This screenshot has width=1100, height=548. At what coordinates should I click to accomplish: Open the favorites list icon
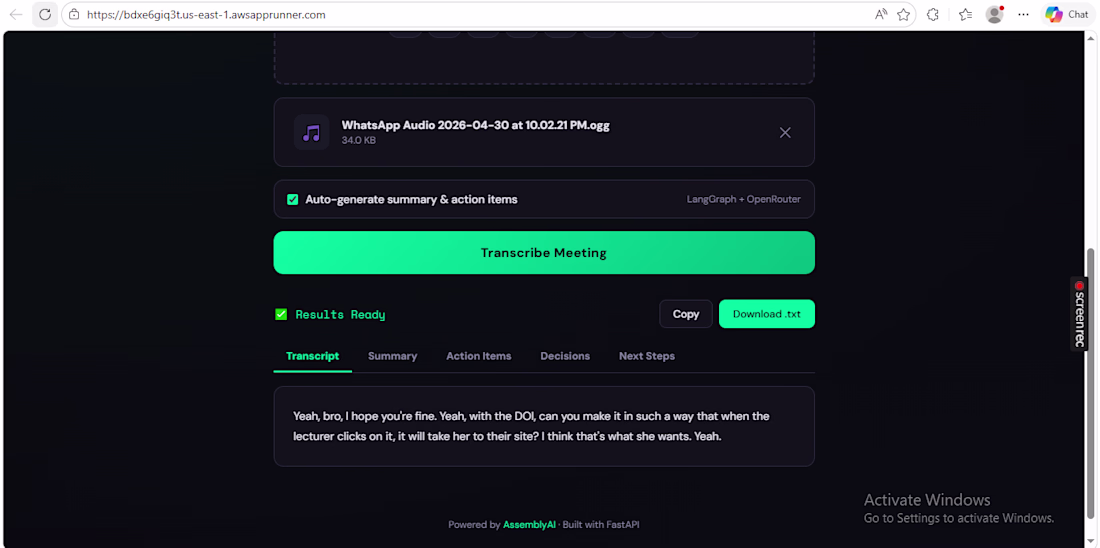click(965, 14)
